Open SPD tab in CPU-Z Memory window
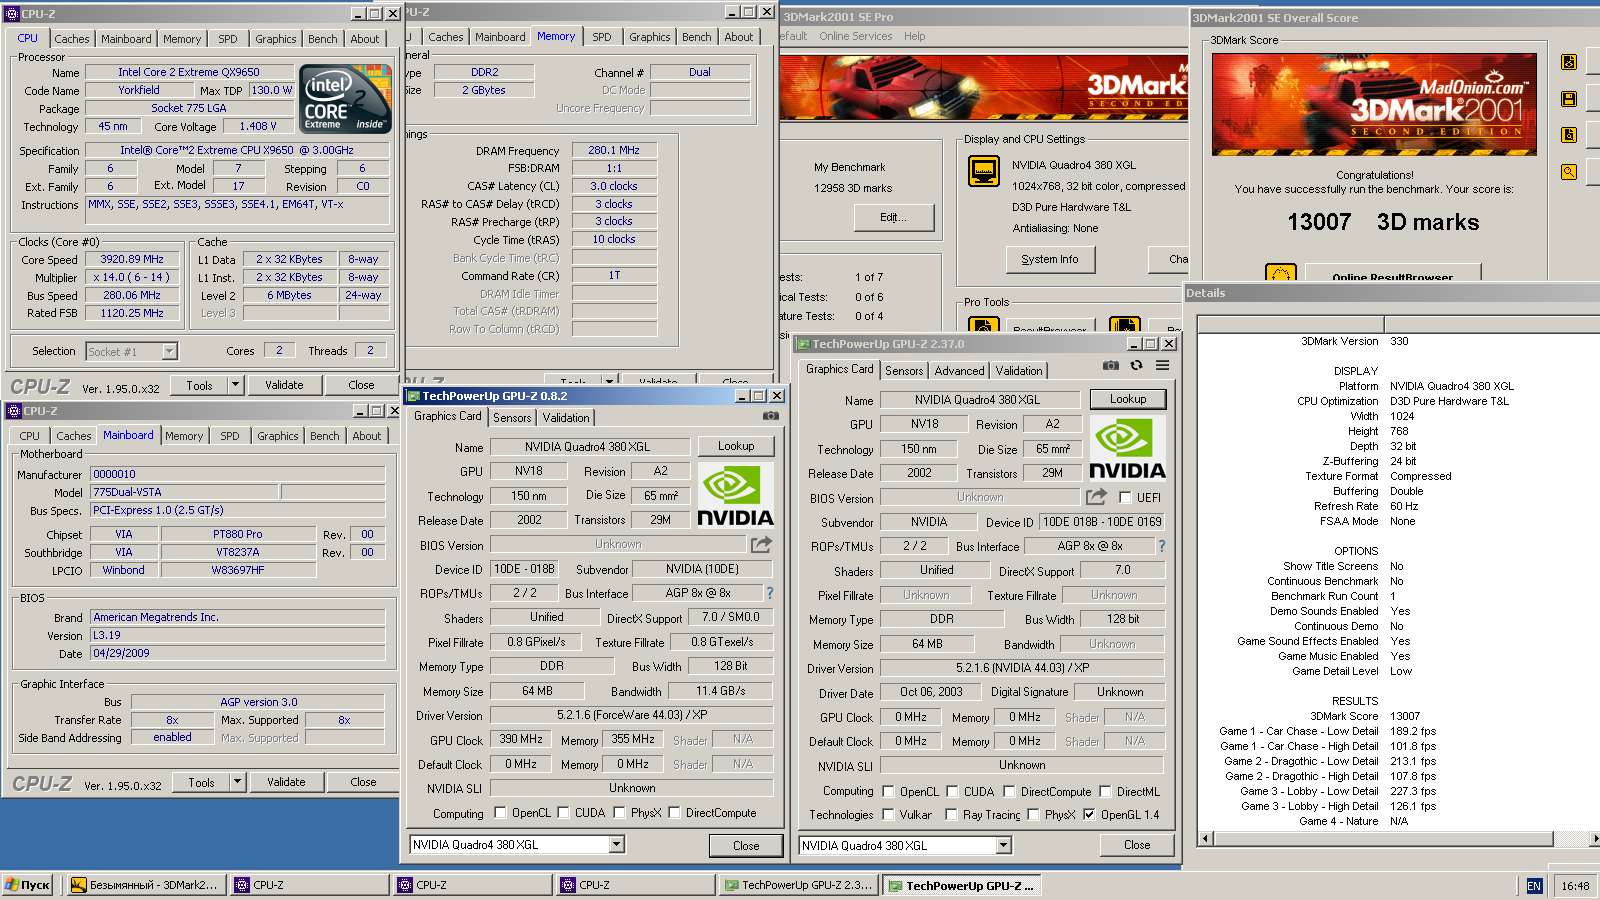This screenshot has height=900, width=1600. click(602, 37)
